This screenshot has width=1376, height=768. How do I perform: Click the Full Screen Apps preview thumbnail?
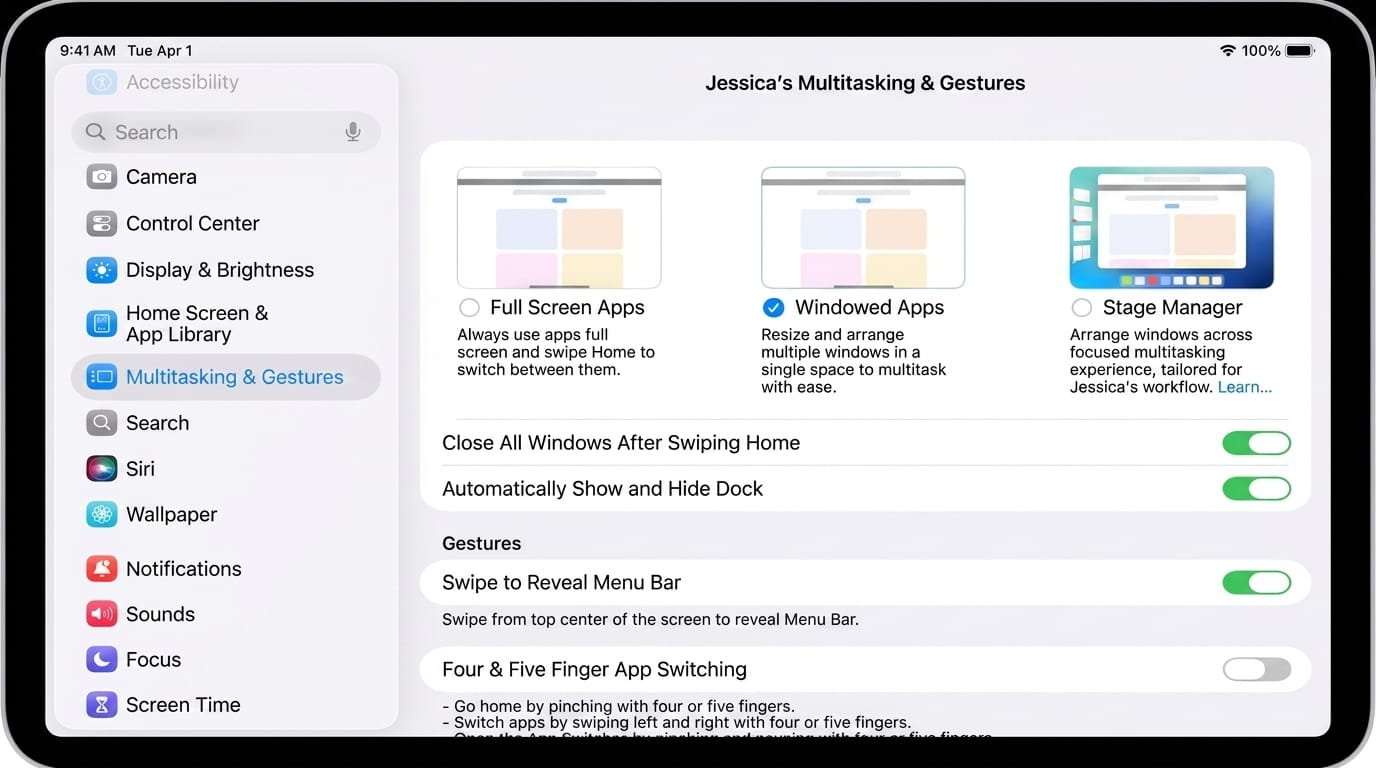(559, 228)
